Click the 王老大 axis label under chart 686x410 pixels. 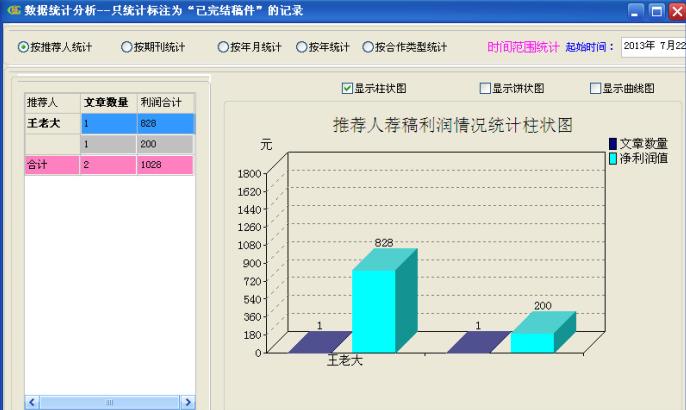click(x=345, y=361)
